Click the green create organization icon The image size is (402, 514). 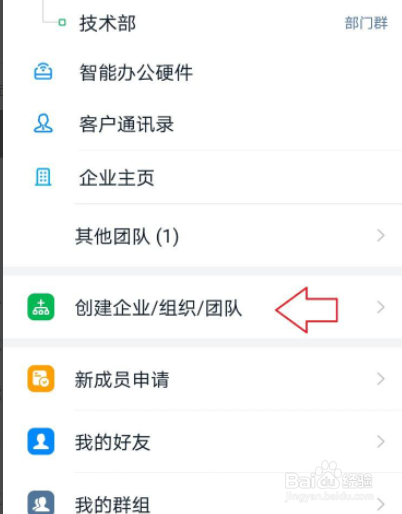click(x=41, y=307)
